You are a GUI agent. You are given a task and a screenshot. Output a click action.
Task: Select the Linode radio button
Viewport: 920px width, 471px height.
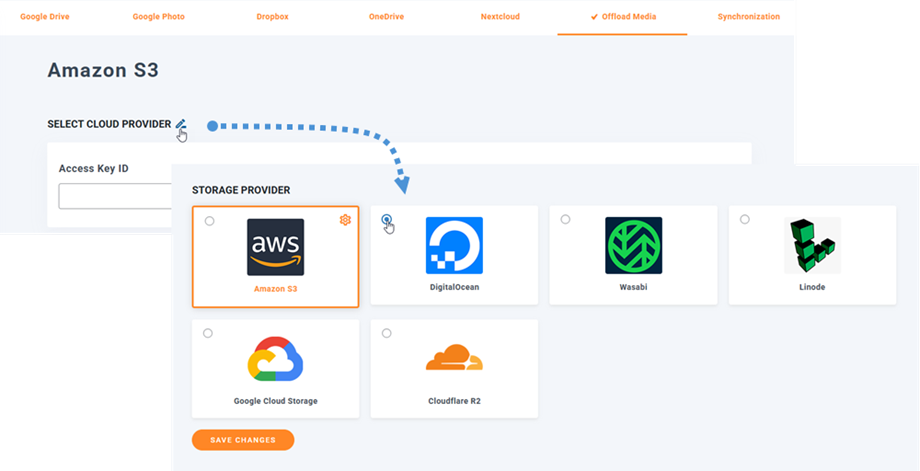click(x=745, y=219)
